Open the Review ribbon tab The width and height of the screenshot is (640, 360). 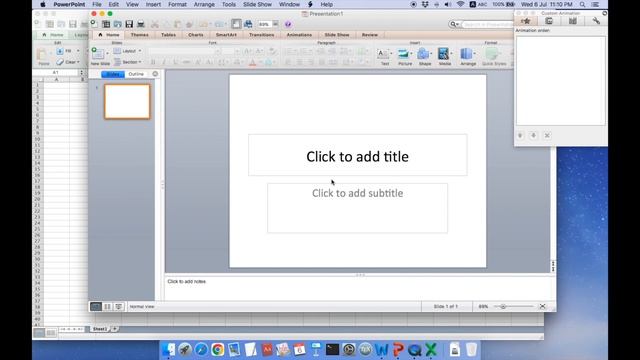pos(369,35)
